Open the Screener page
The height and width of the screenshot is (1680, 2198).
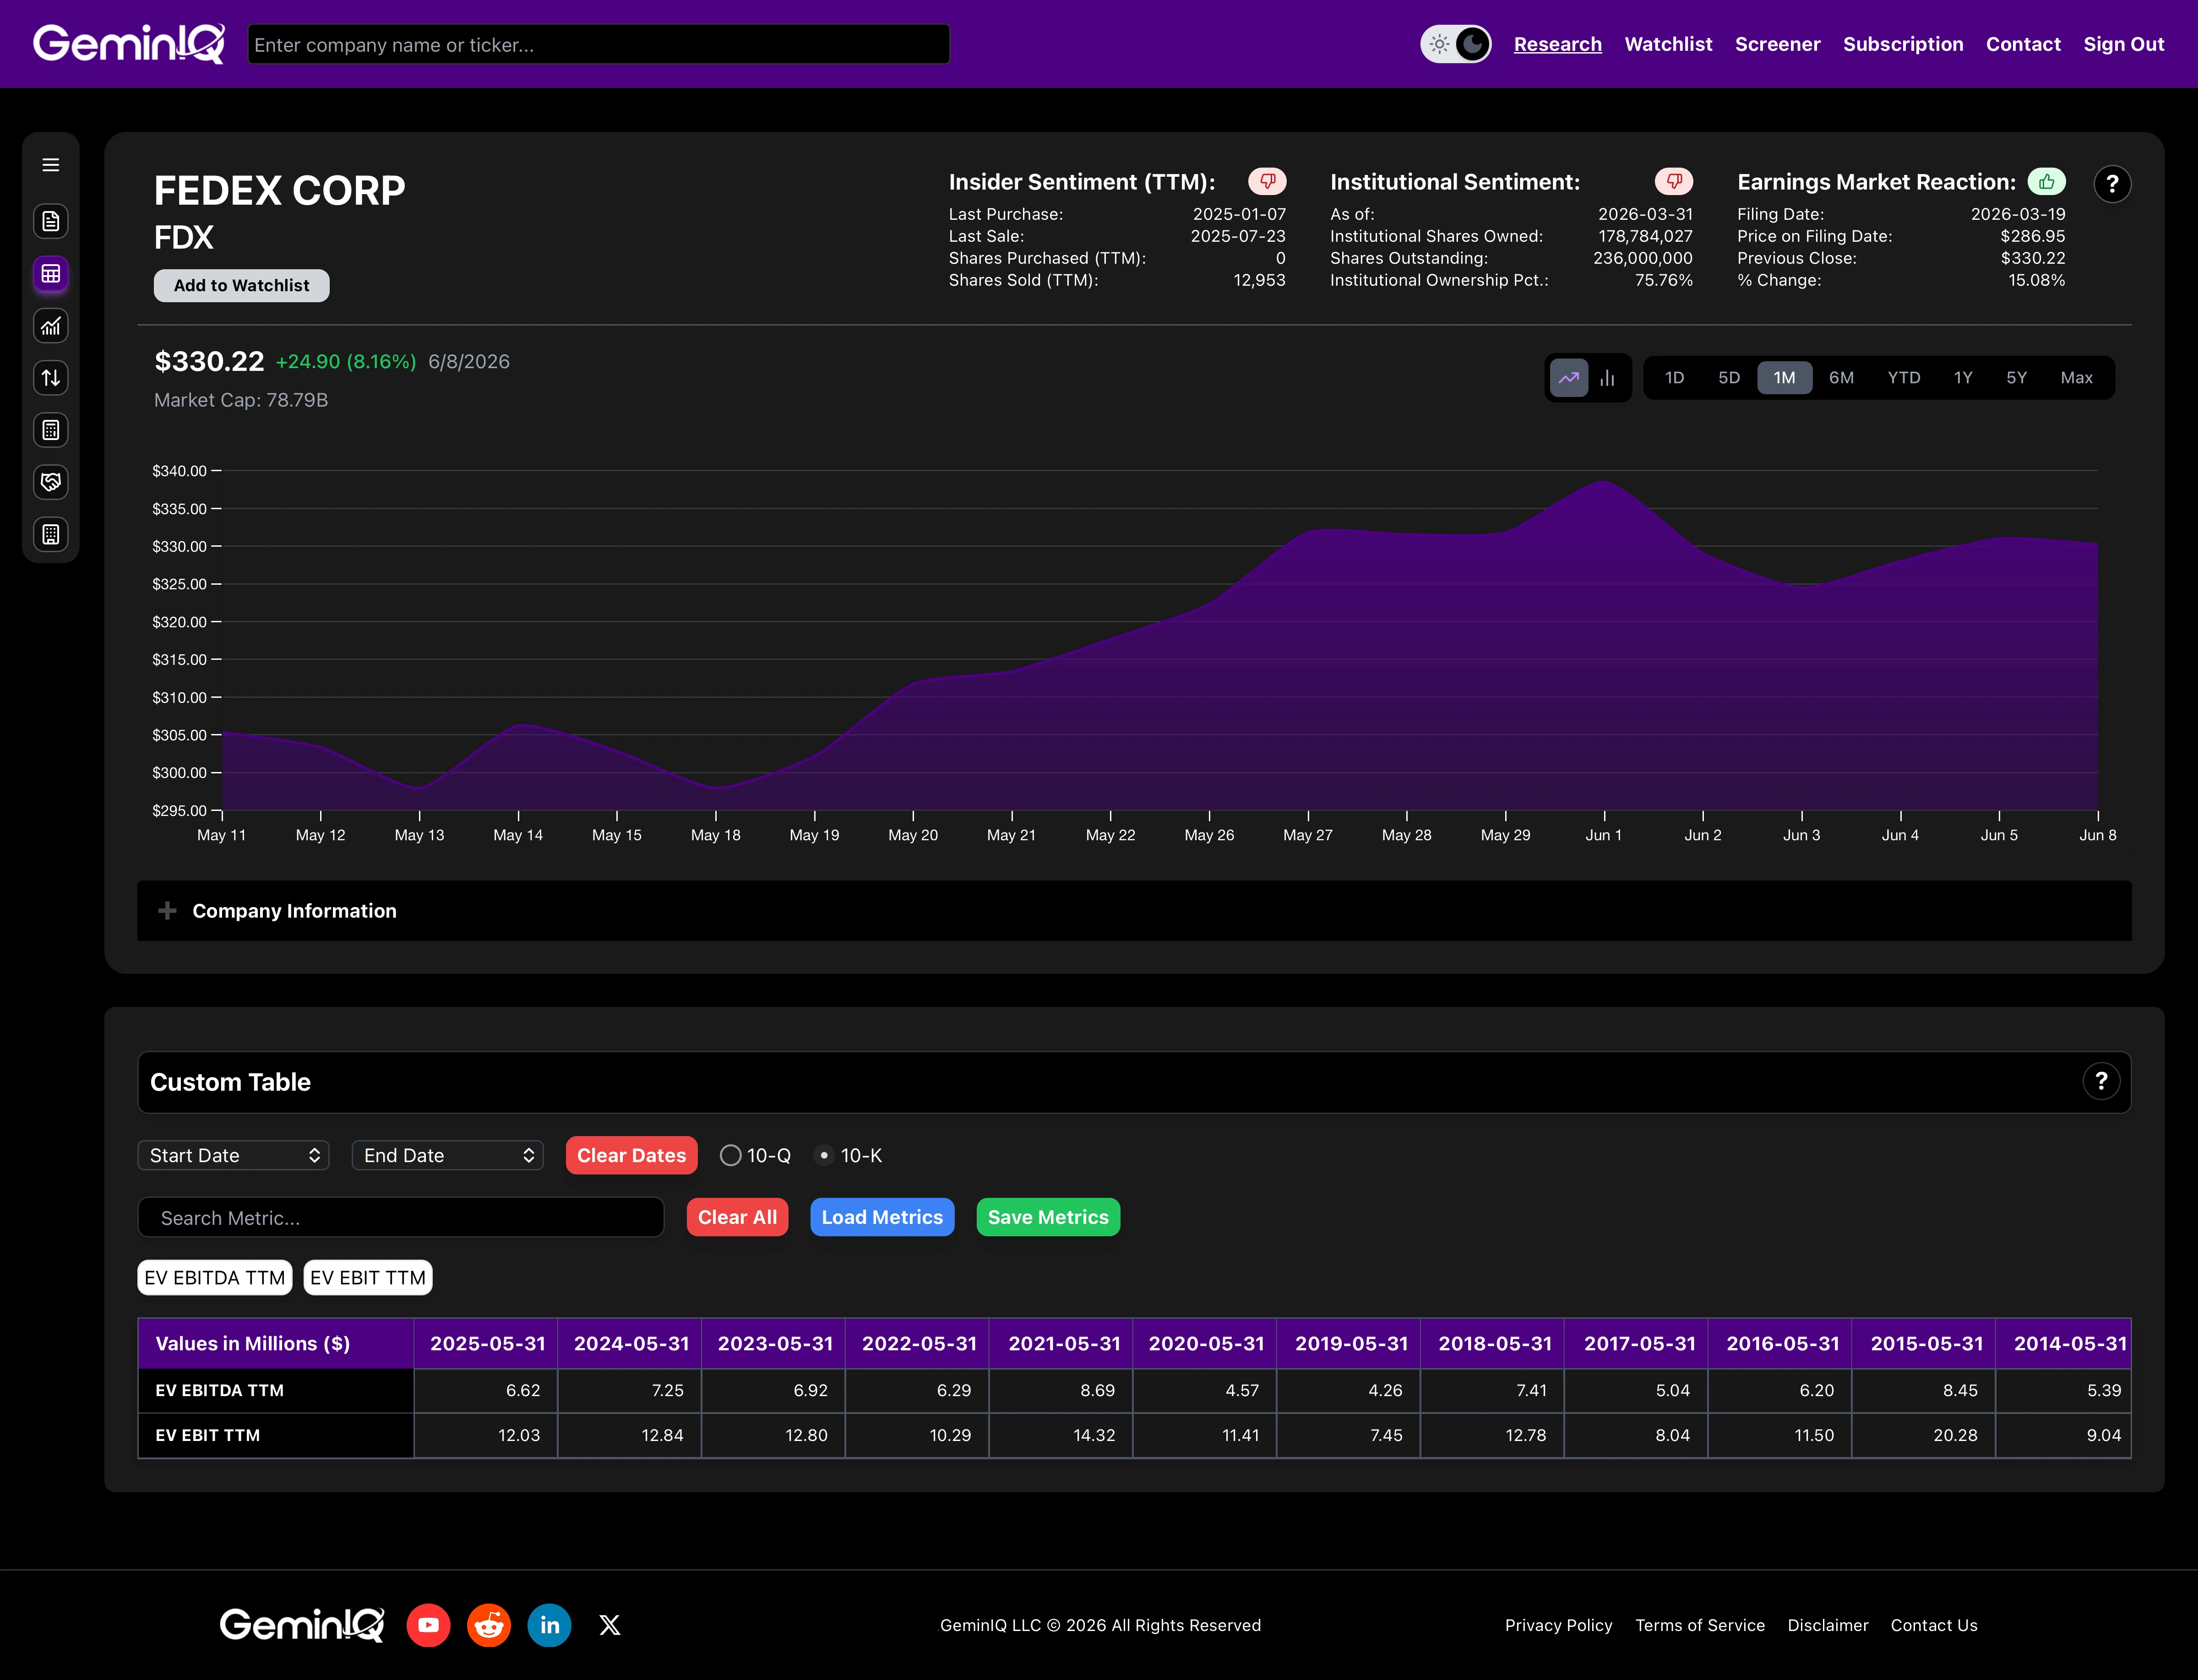pyautogui.click(x=1777, y=44)
